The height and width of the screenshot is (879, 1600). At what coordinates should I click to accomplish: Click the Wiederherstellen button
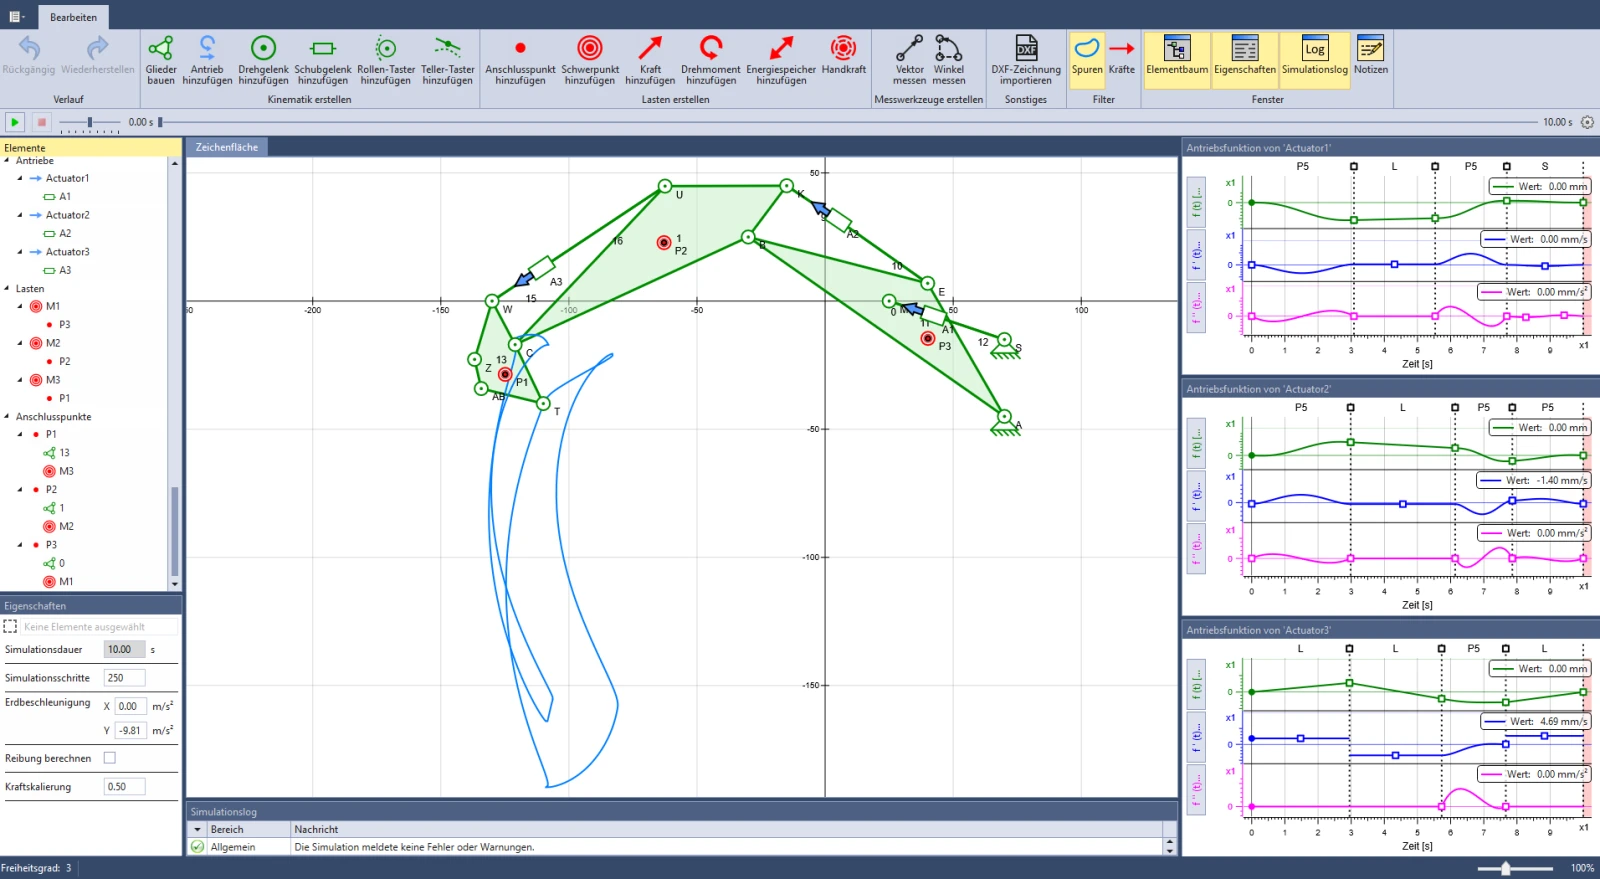98,55
